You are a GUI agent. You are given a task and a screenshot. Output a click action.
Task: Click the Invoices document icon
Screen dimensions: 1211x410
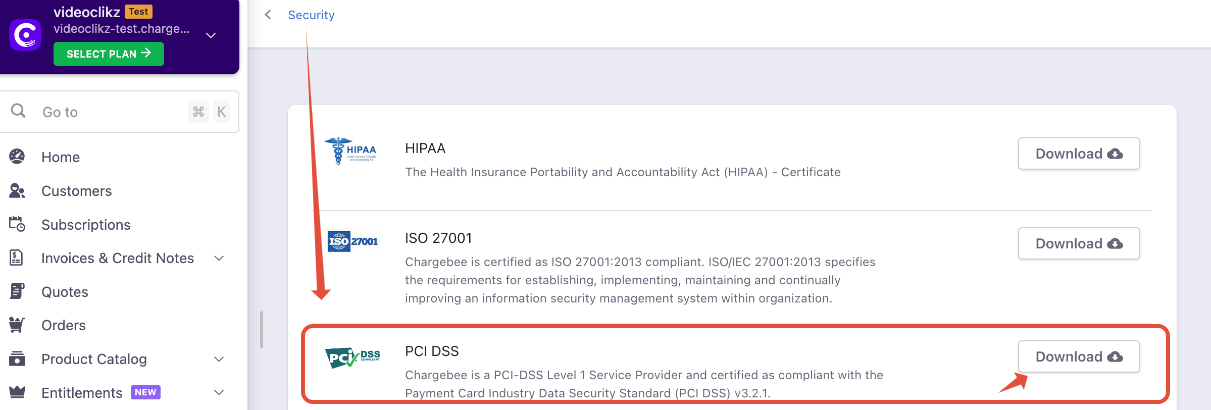pos(17,258)
